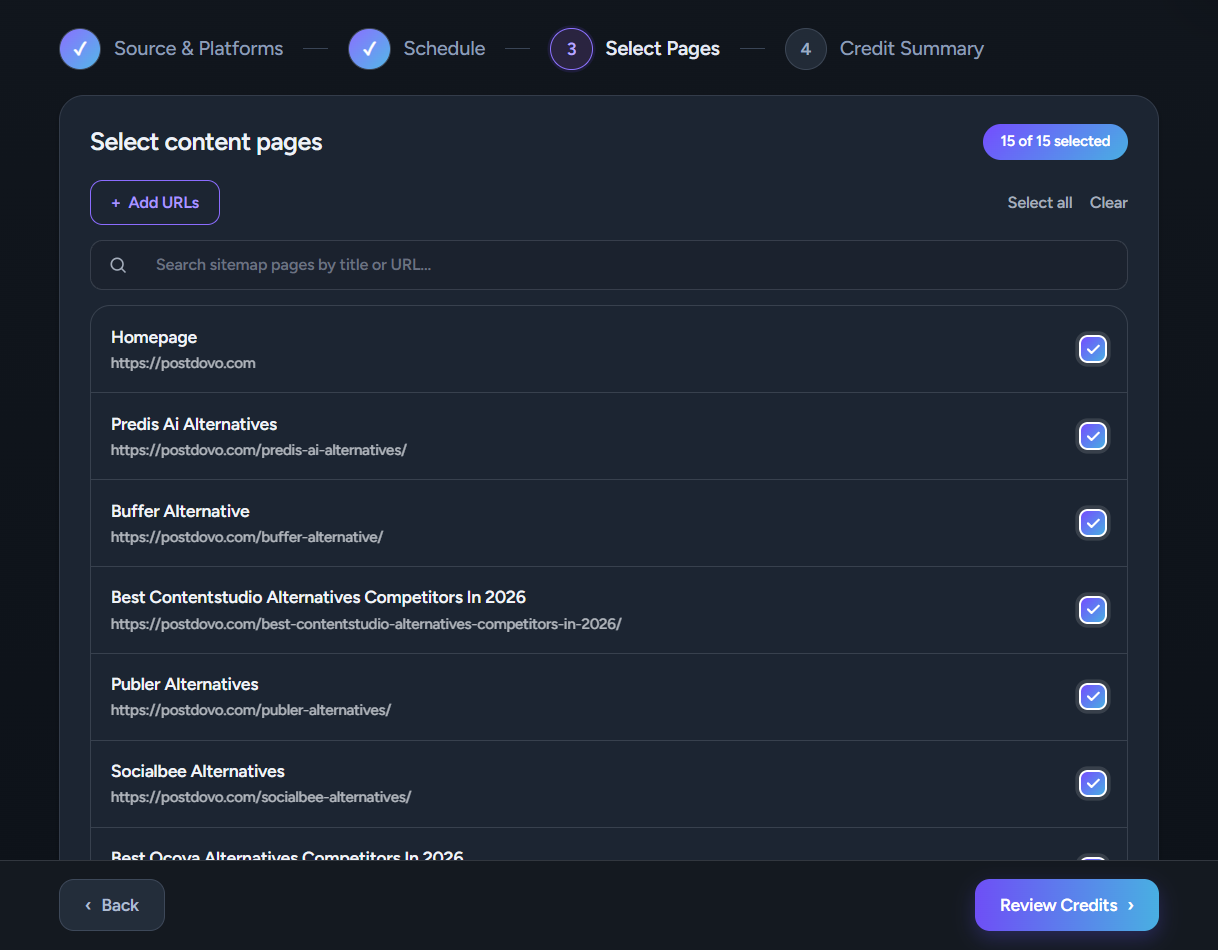1218x950 pixels.
Task: Click the 15 of 15 selected badge
Action: click(x=1055, y=142)
